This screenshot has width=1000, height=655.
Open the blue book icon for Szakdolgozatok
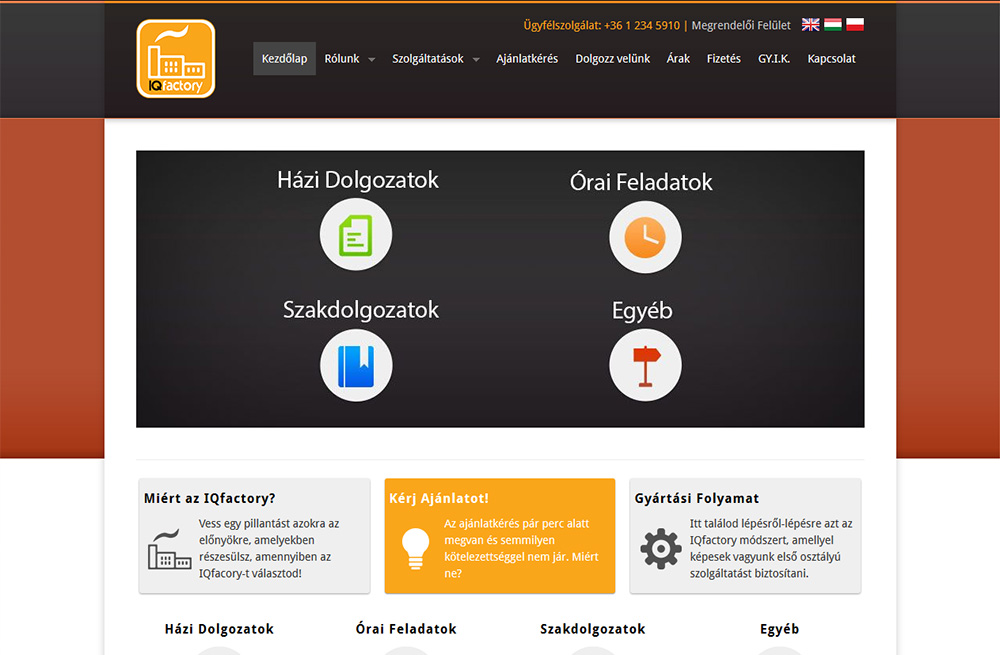(356, 365)
